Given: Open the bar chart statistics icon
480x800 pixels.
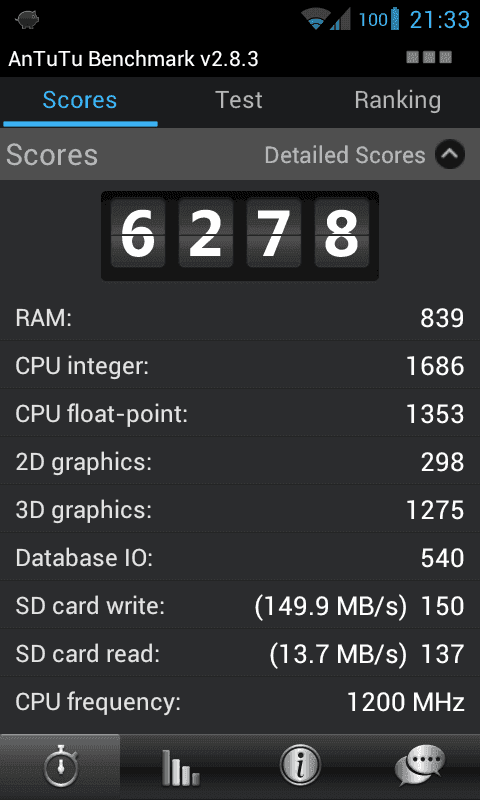Looking at the screenshot, I should [x=180, y=767].
